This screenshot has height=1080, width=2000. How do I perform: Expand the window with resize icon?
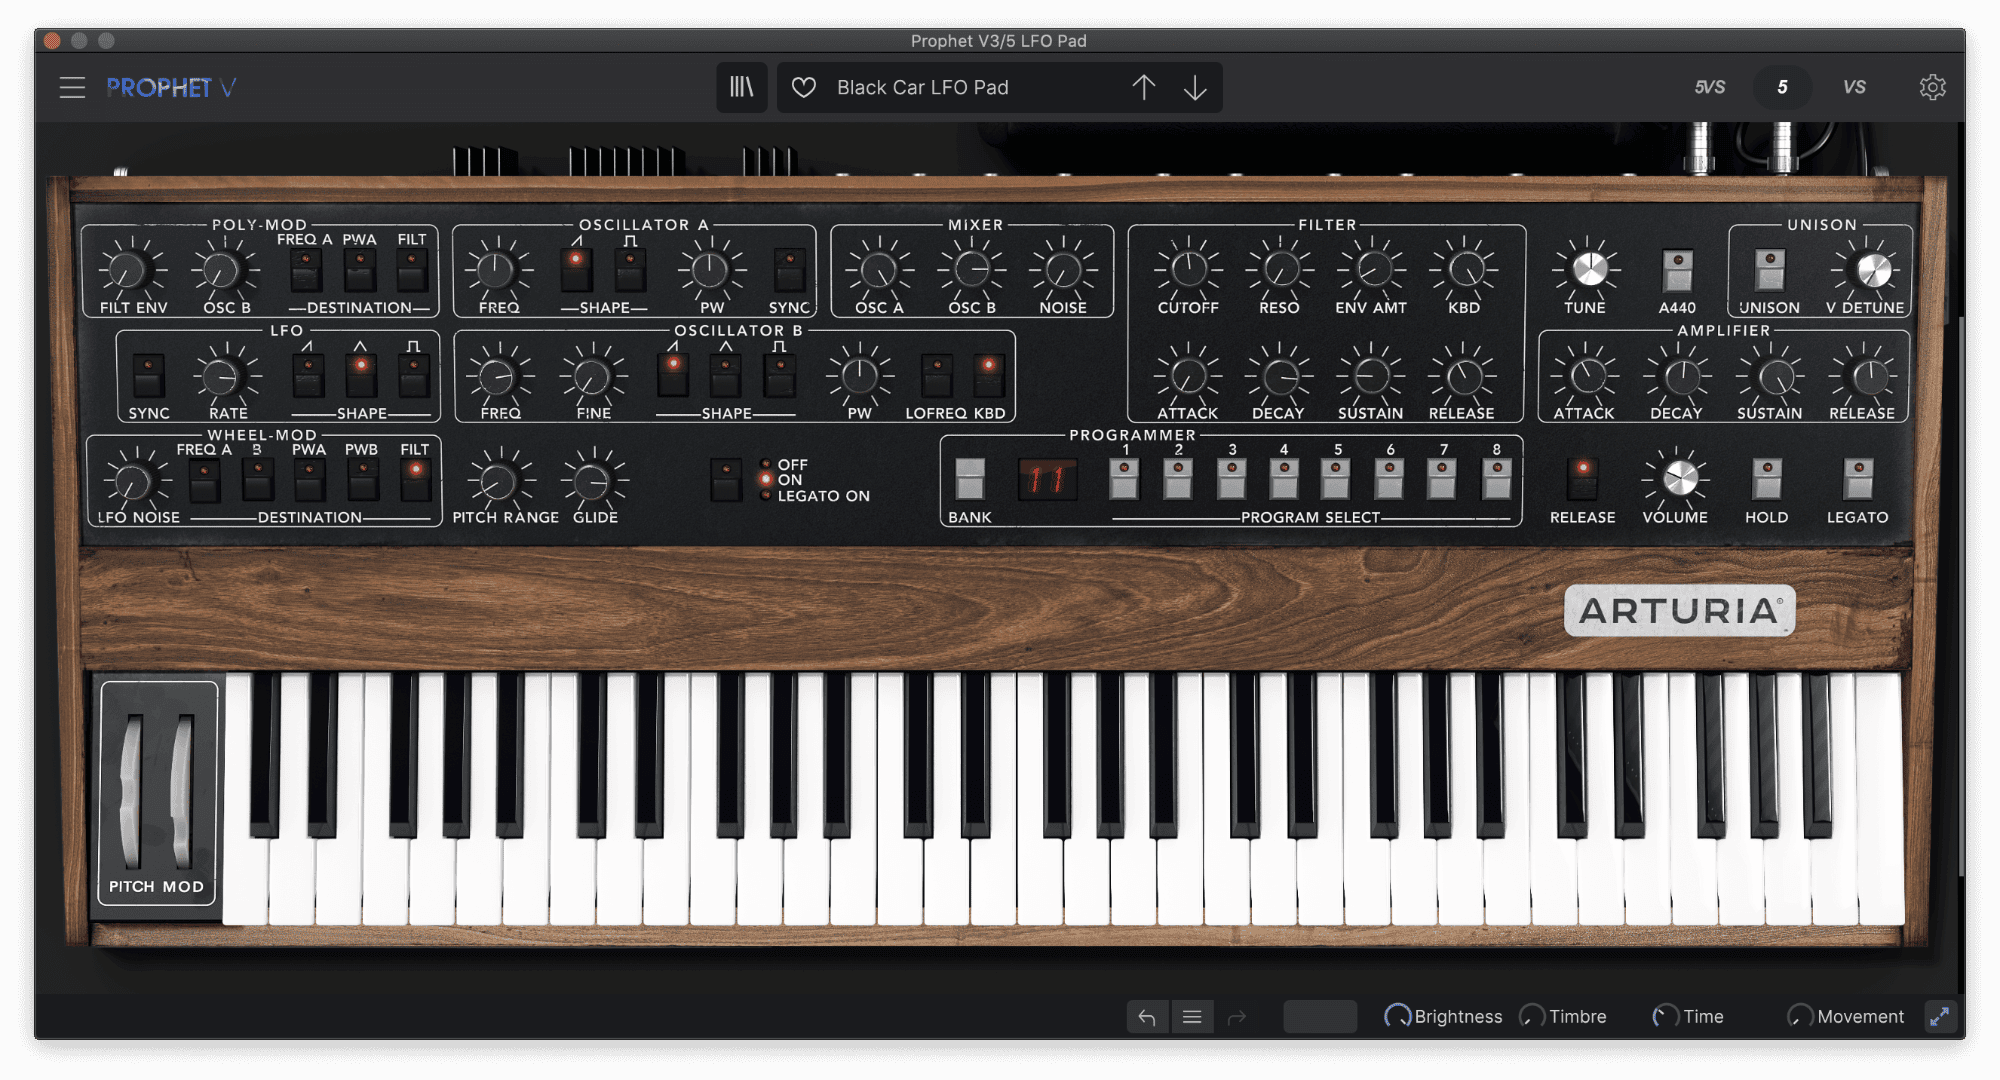point(1939,1017)
